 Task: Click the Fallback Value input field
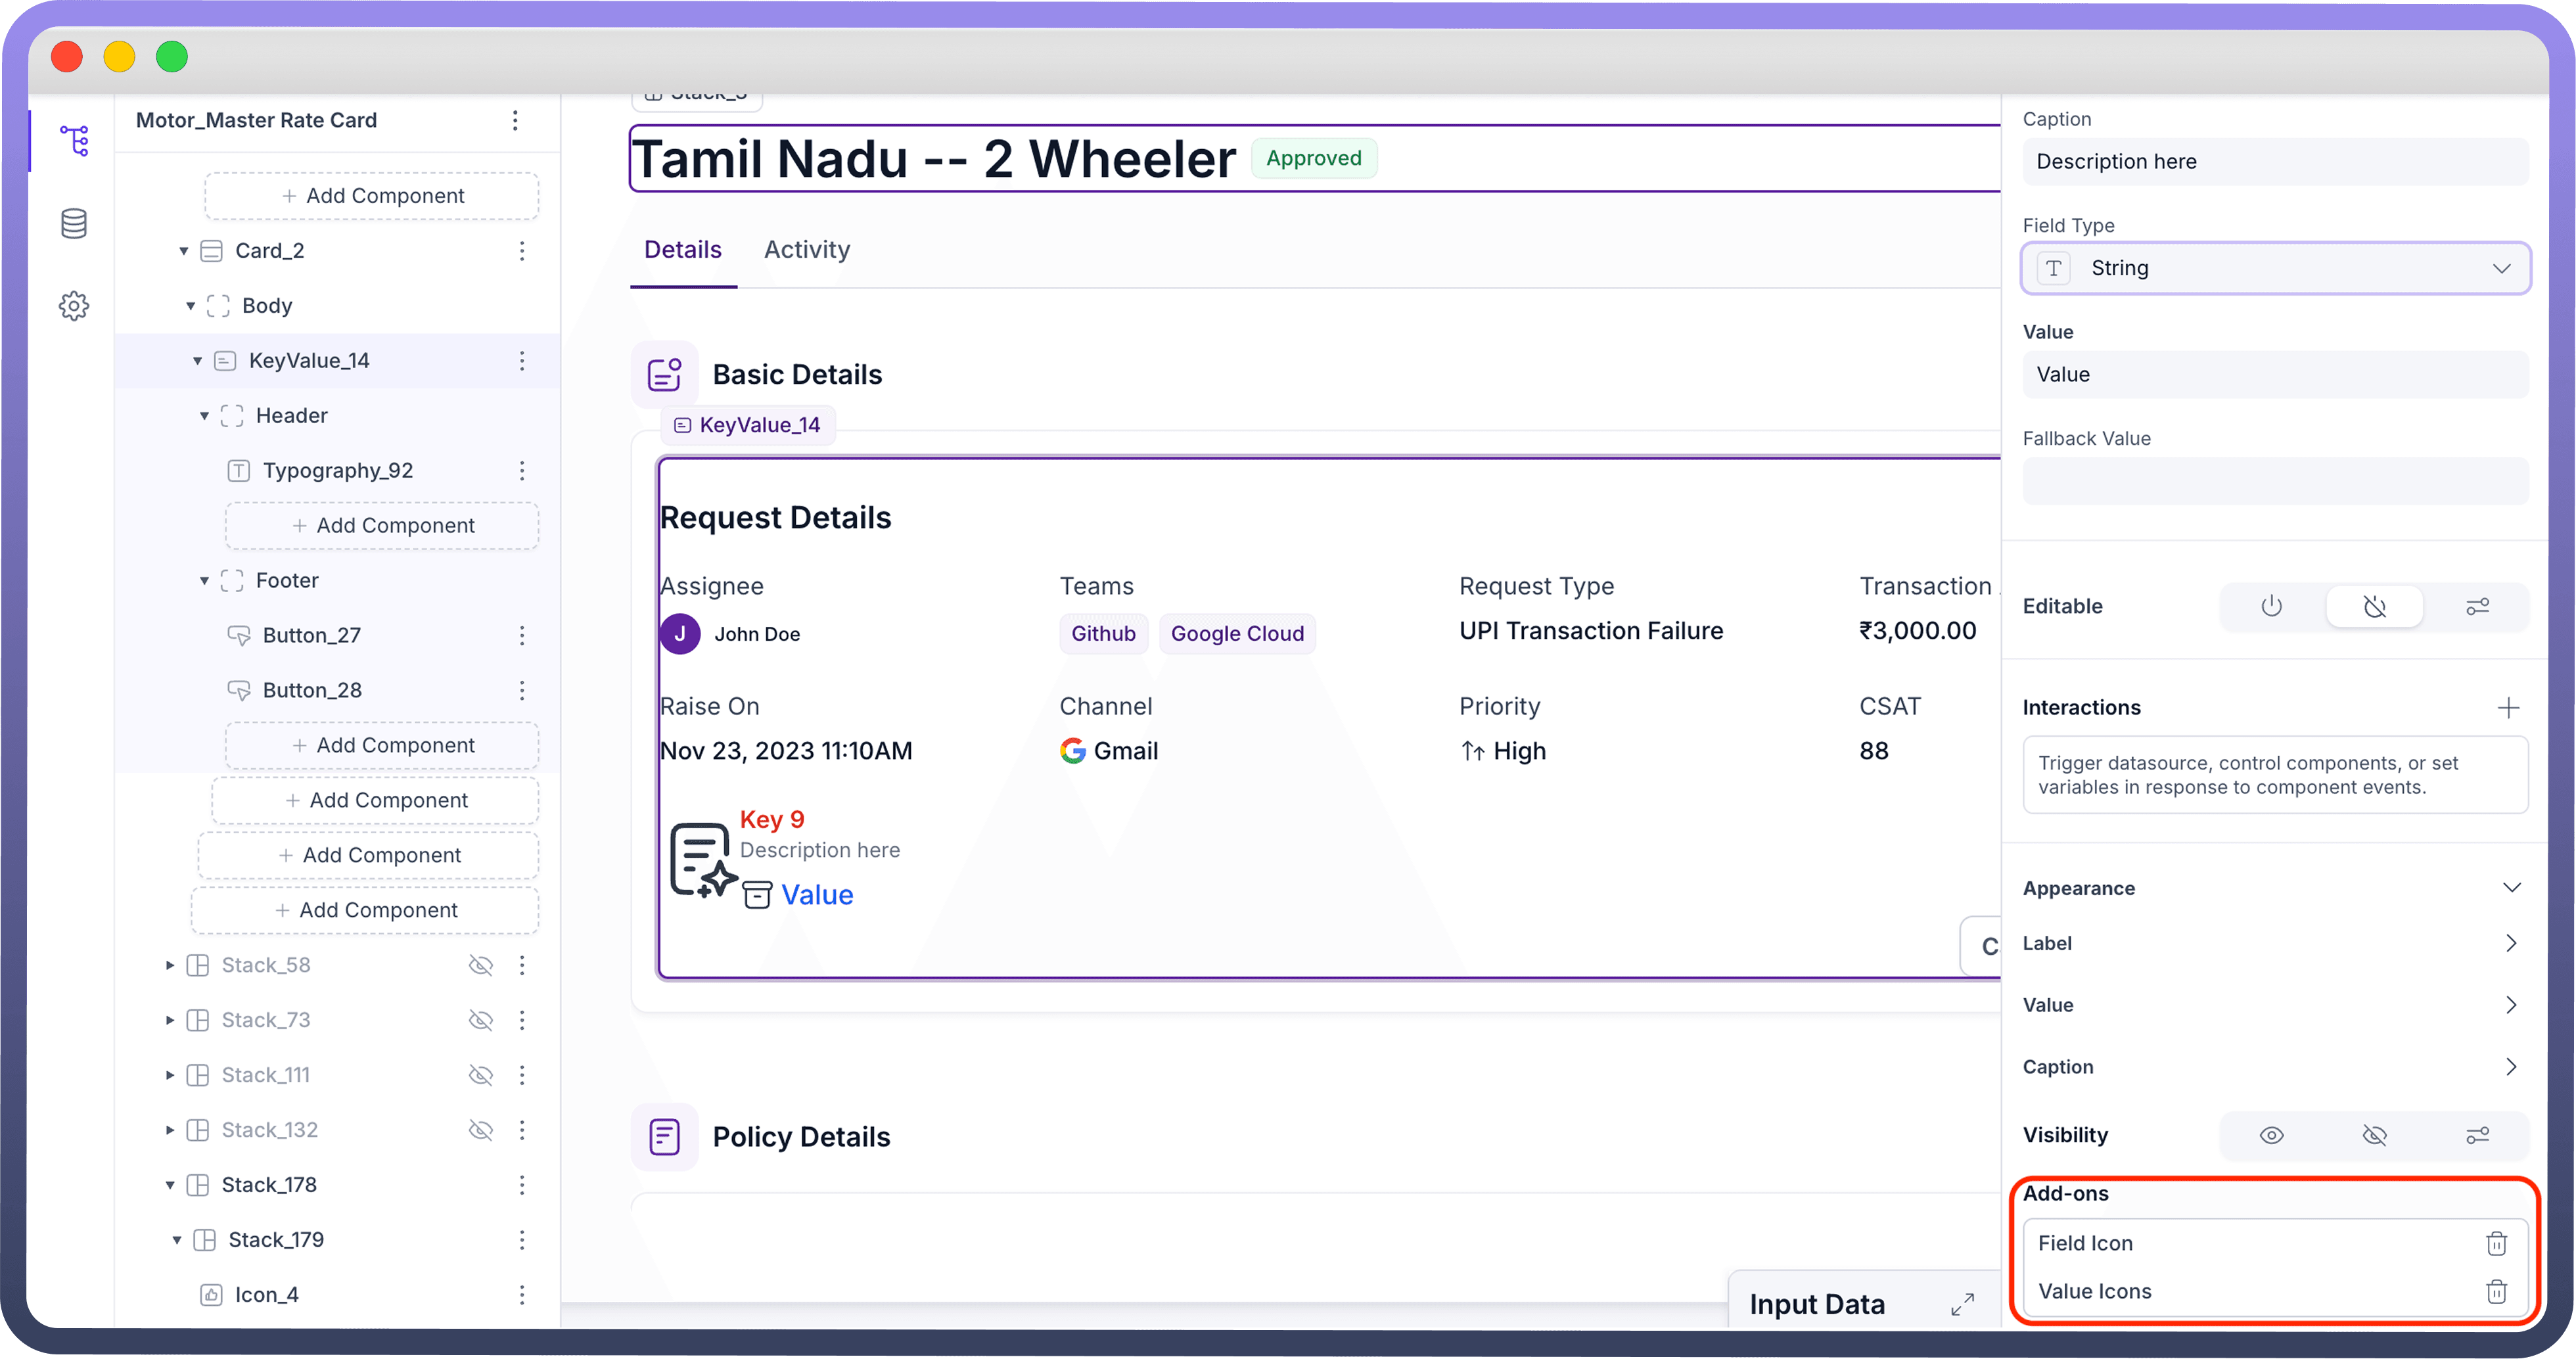[x=2275, y=482]
